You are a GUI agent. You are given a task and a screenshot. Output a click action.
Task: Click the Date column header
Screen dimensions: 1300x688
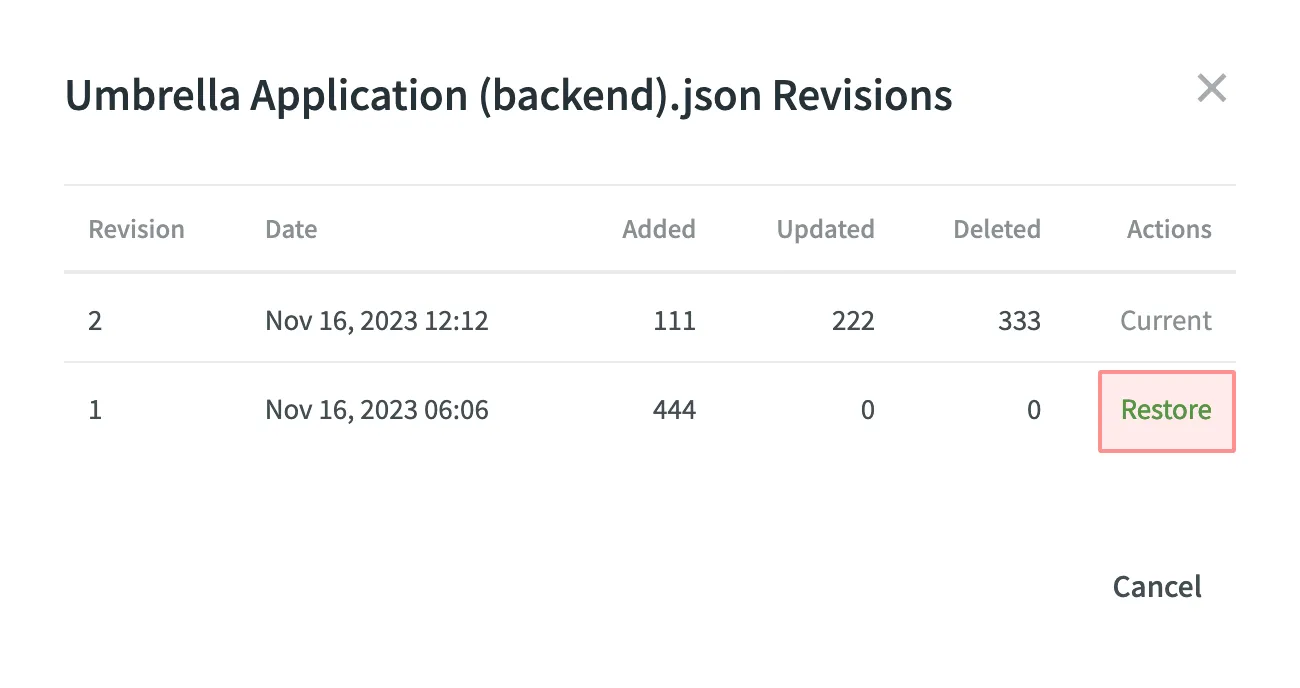tap(291, 230)
